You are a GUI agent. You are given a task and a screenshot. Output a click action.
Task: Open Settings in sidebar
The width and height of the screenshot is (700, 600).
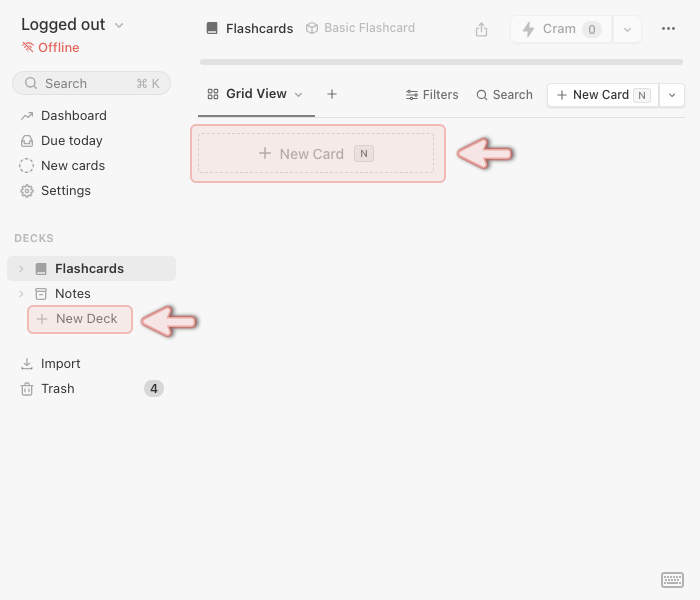65,191
